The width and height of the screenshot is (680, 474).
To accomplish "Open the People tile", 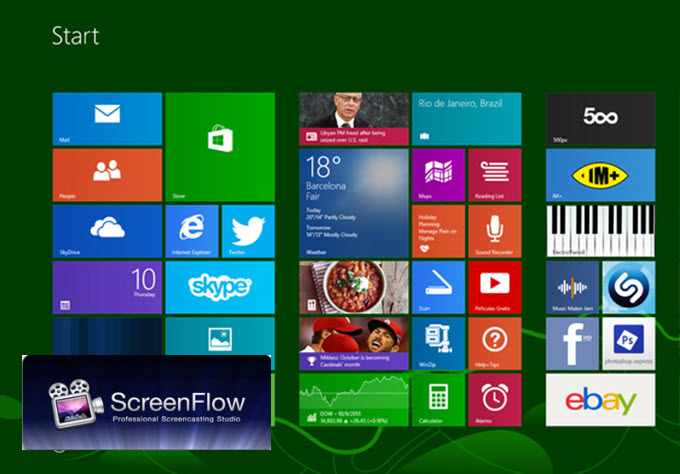I will pyautogui.click(x=107, y=175).
